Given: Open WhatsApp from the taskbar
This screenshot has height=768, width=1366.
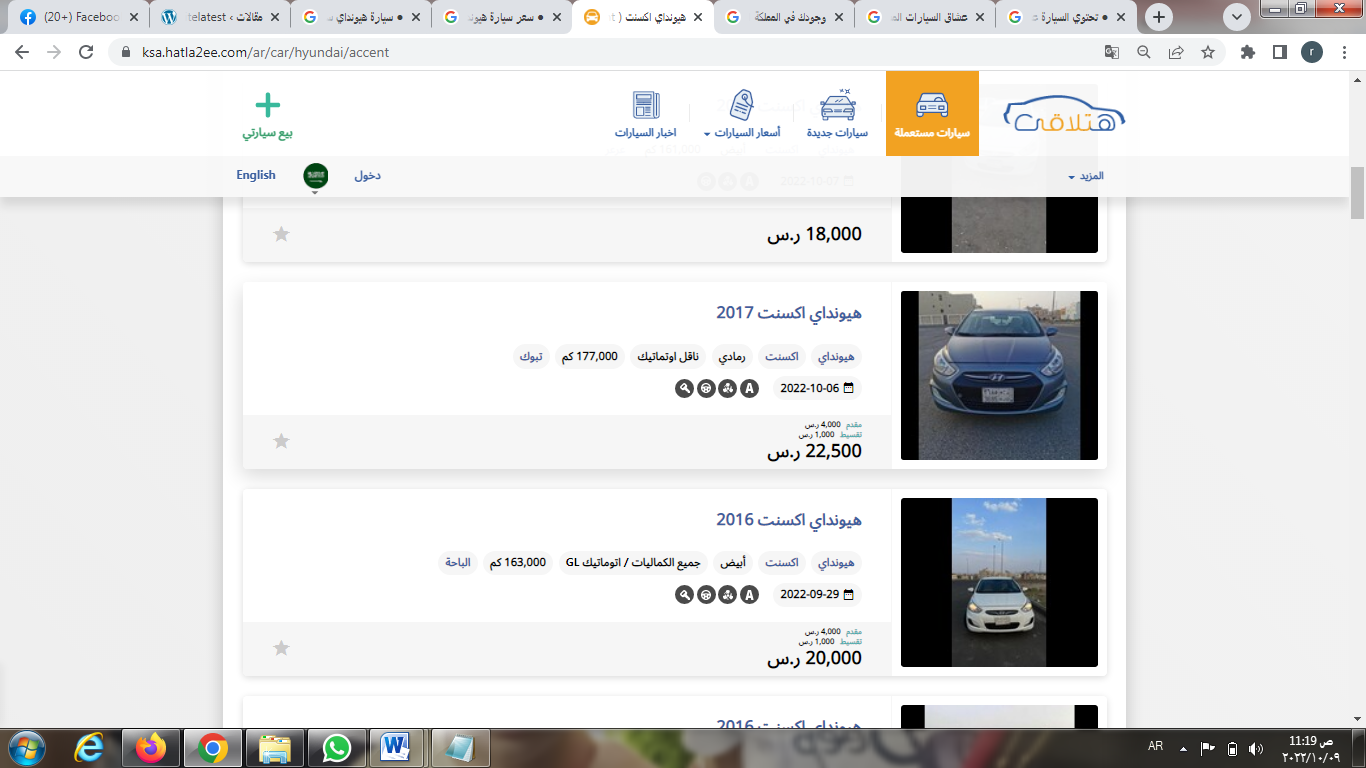Looking at the screenshot, I should pos(337,748).
